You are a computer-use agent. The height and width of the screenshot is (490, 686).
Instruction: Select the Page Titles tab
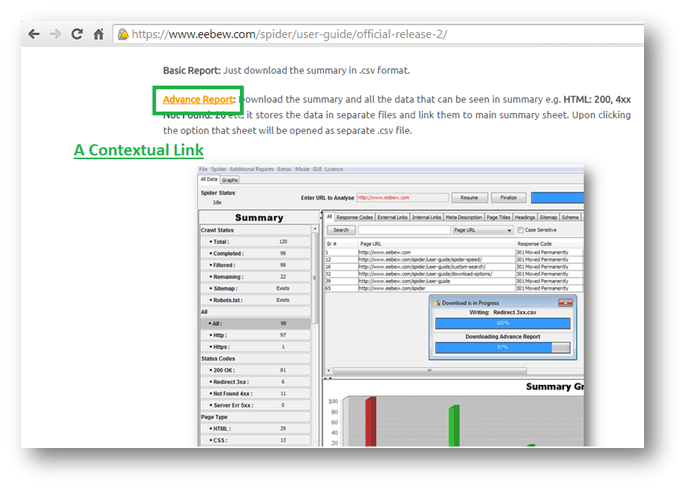(x=498, y=217)
